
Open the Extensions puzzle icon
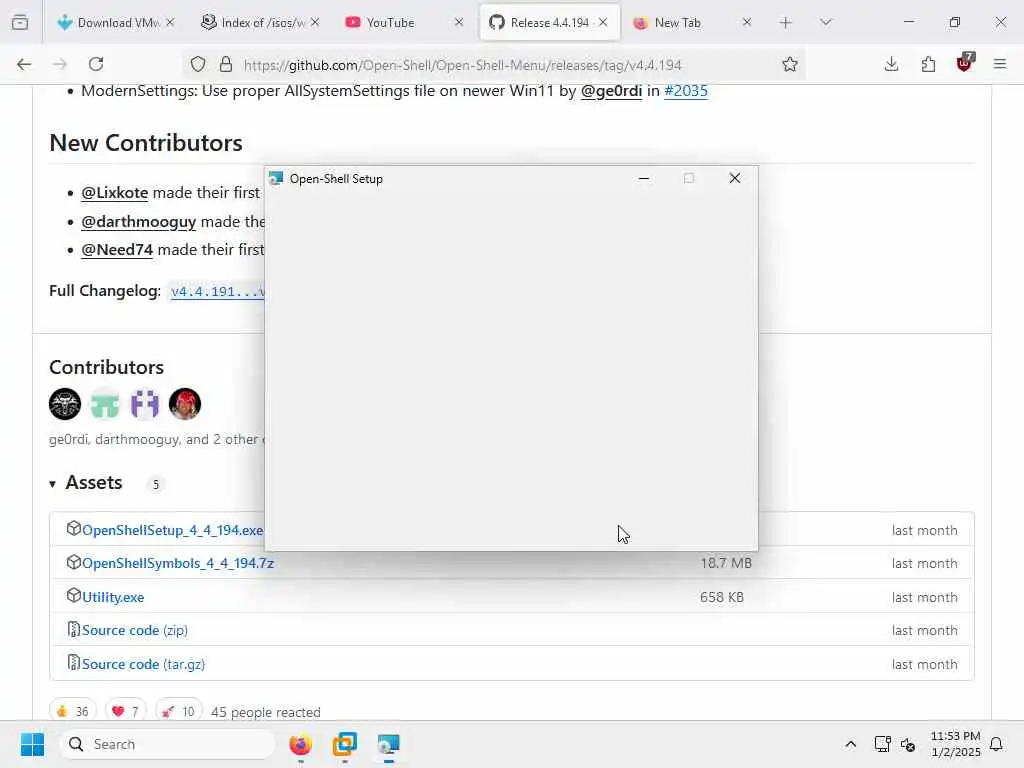click(x=928, y=64)
